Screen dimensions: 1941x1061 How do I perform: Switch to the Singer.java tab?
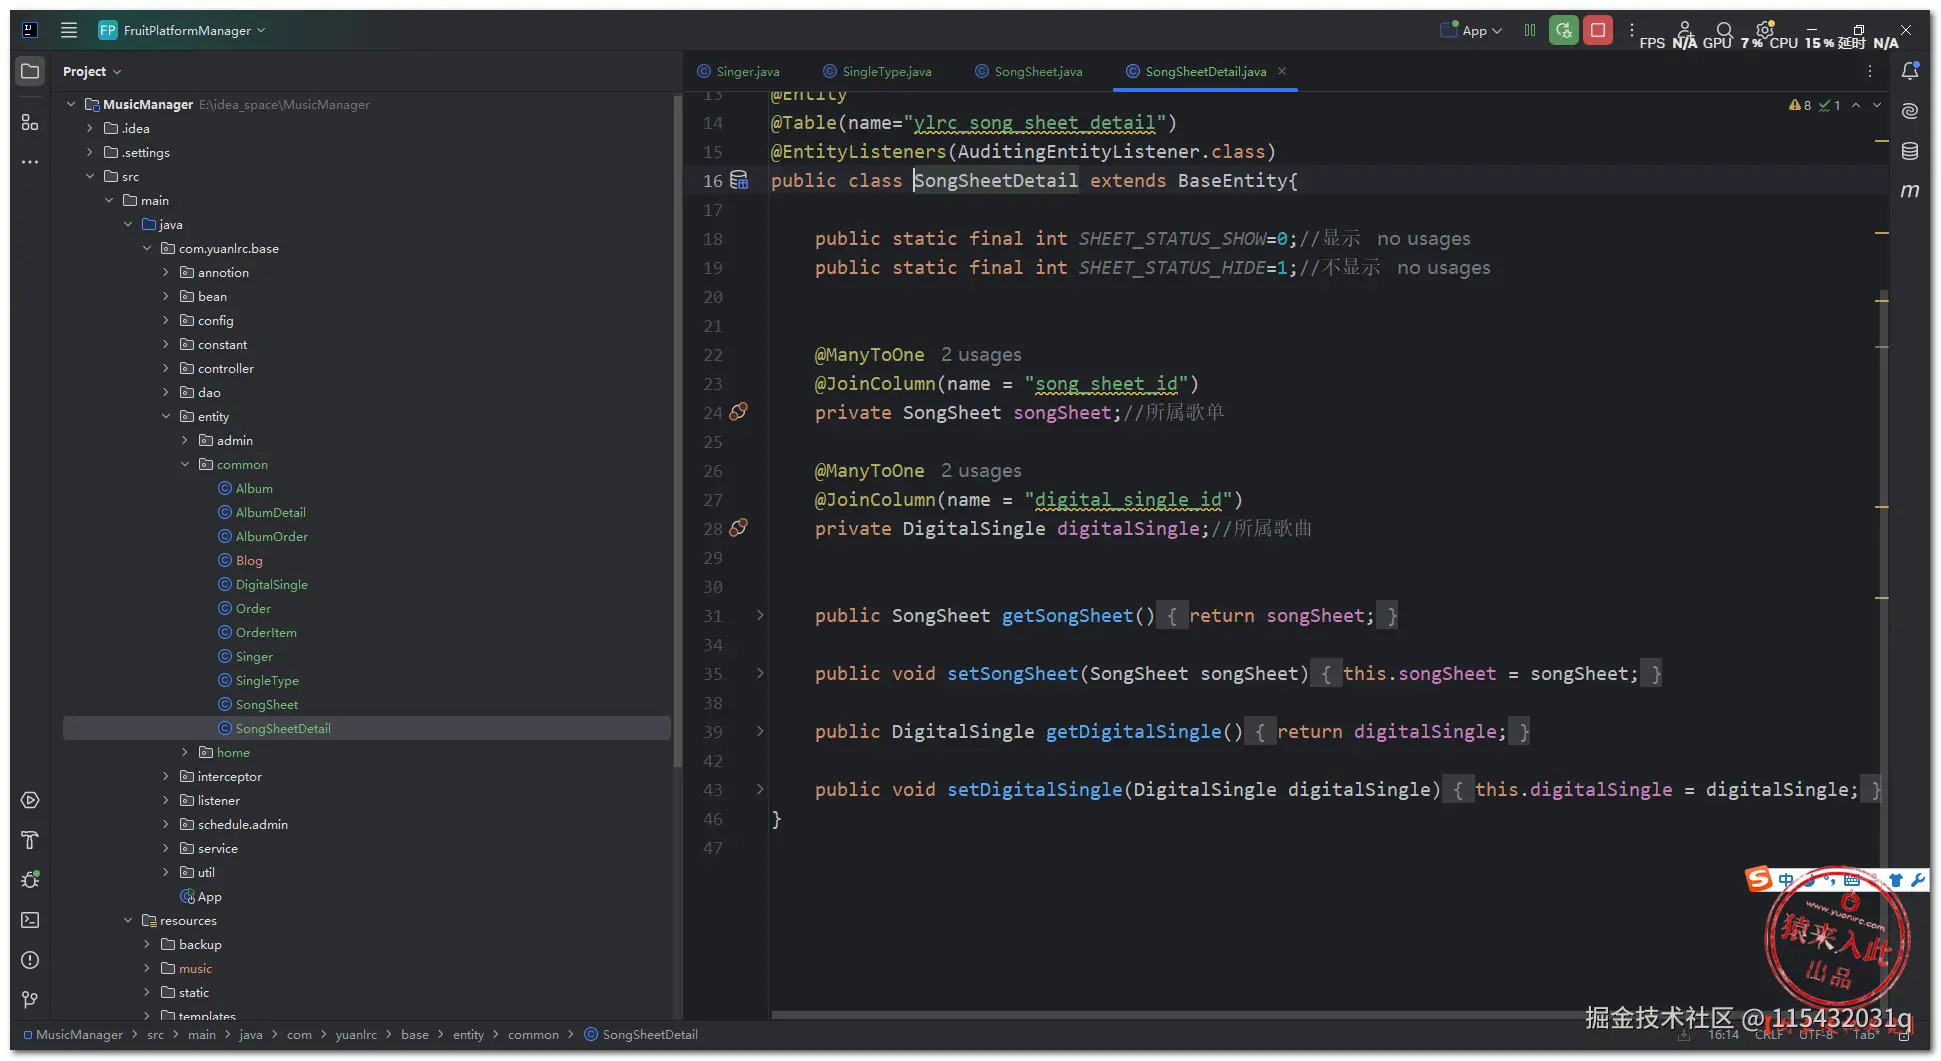pyautogui.click(x=738, y=71)
